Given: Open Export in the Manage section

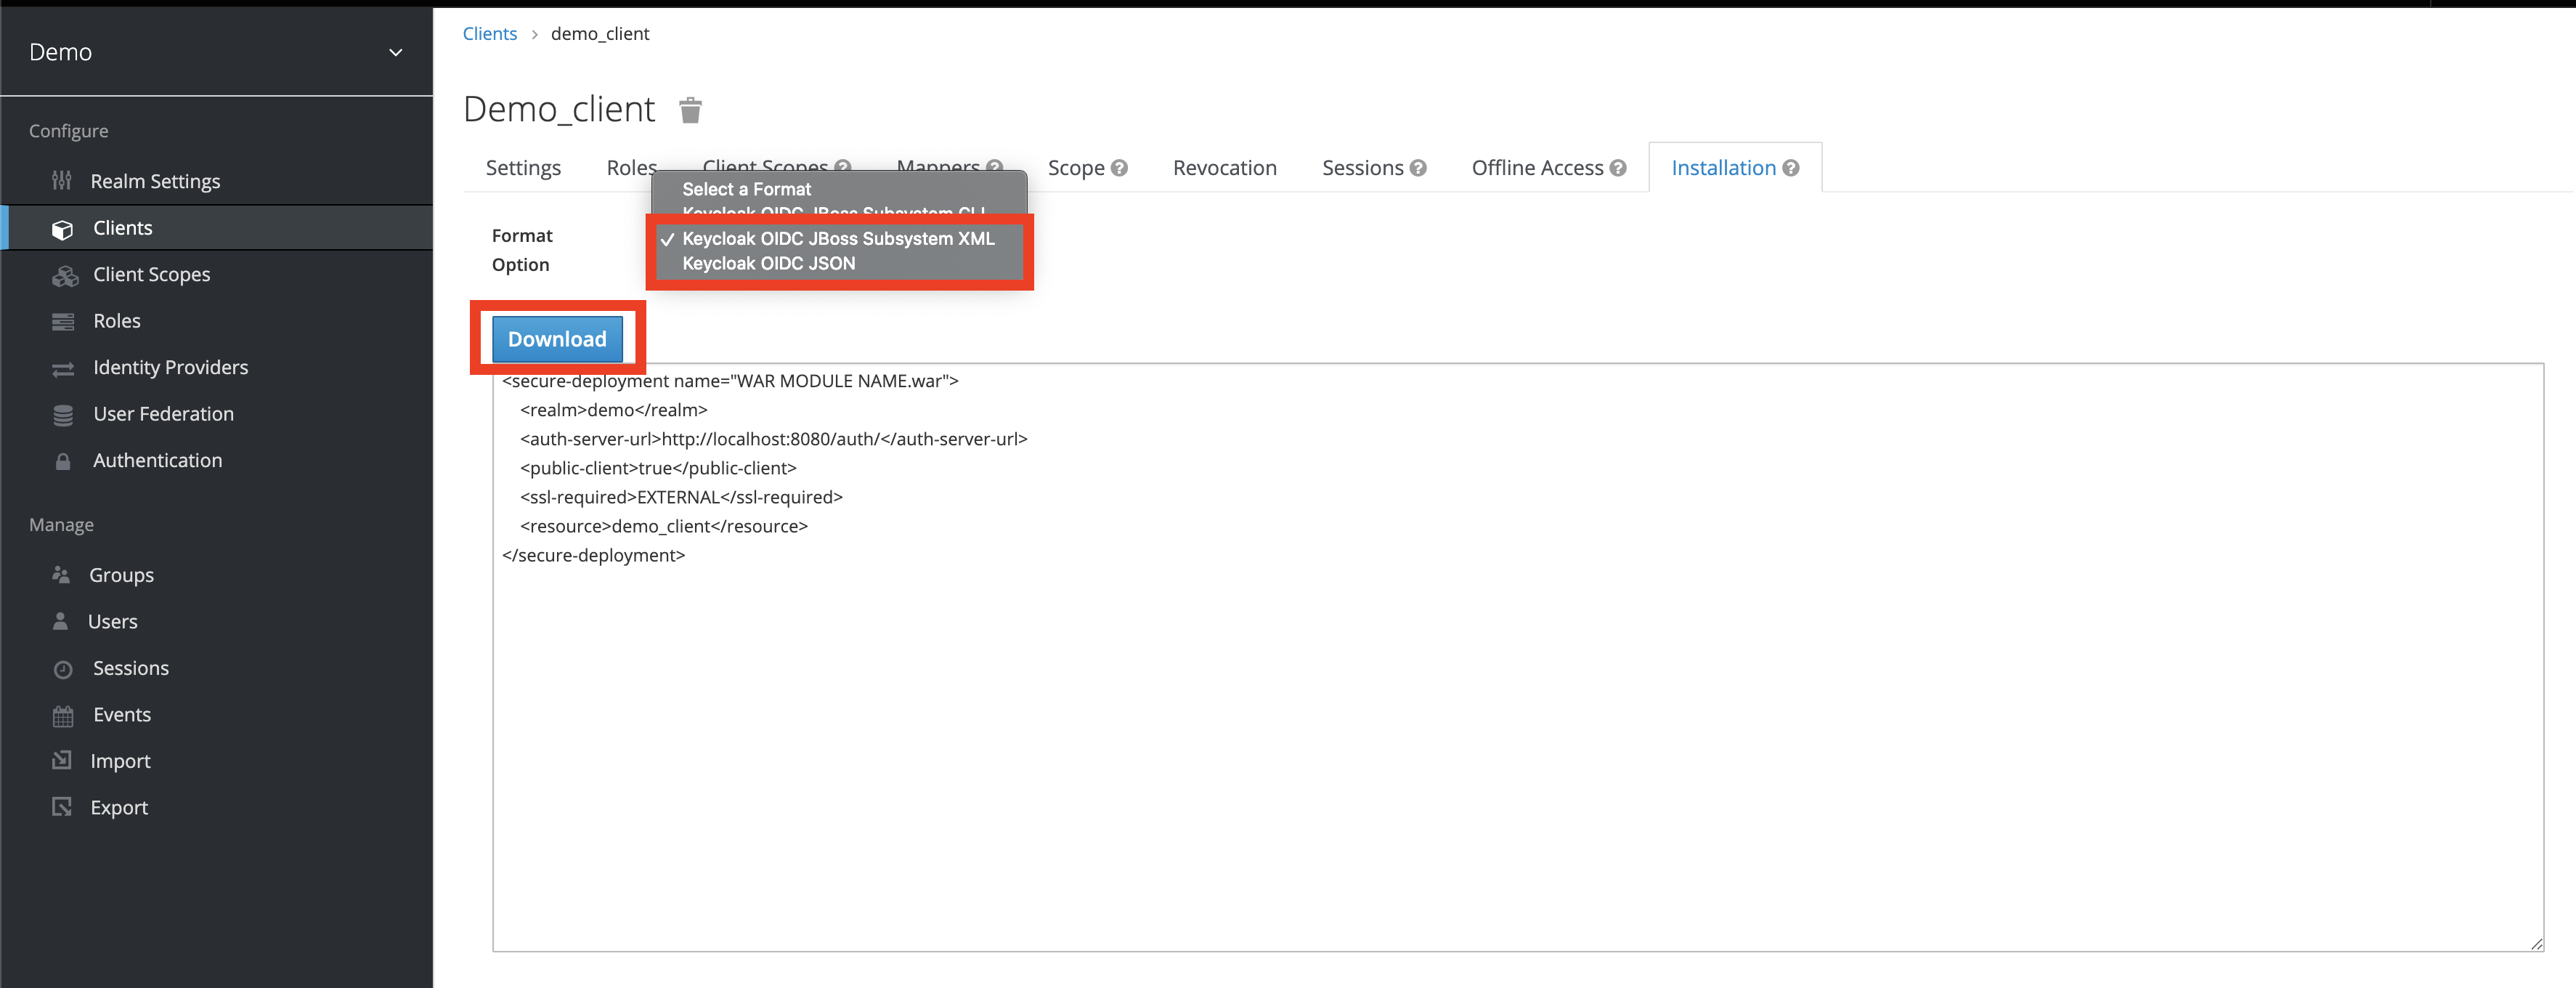Looking at the screenshot, I should (x=119, y=808).
